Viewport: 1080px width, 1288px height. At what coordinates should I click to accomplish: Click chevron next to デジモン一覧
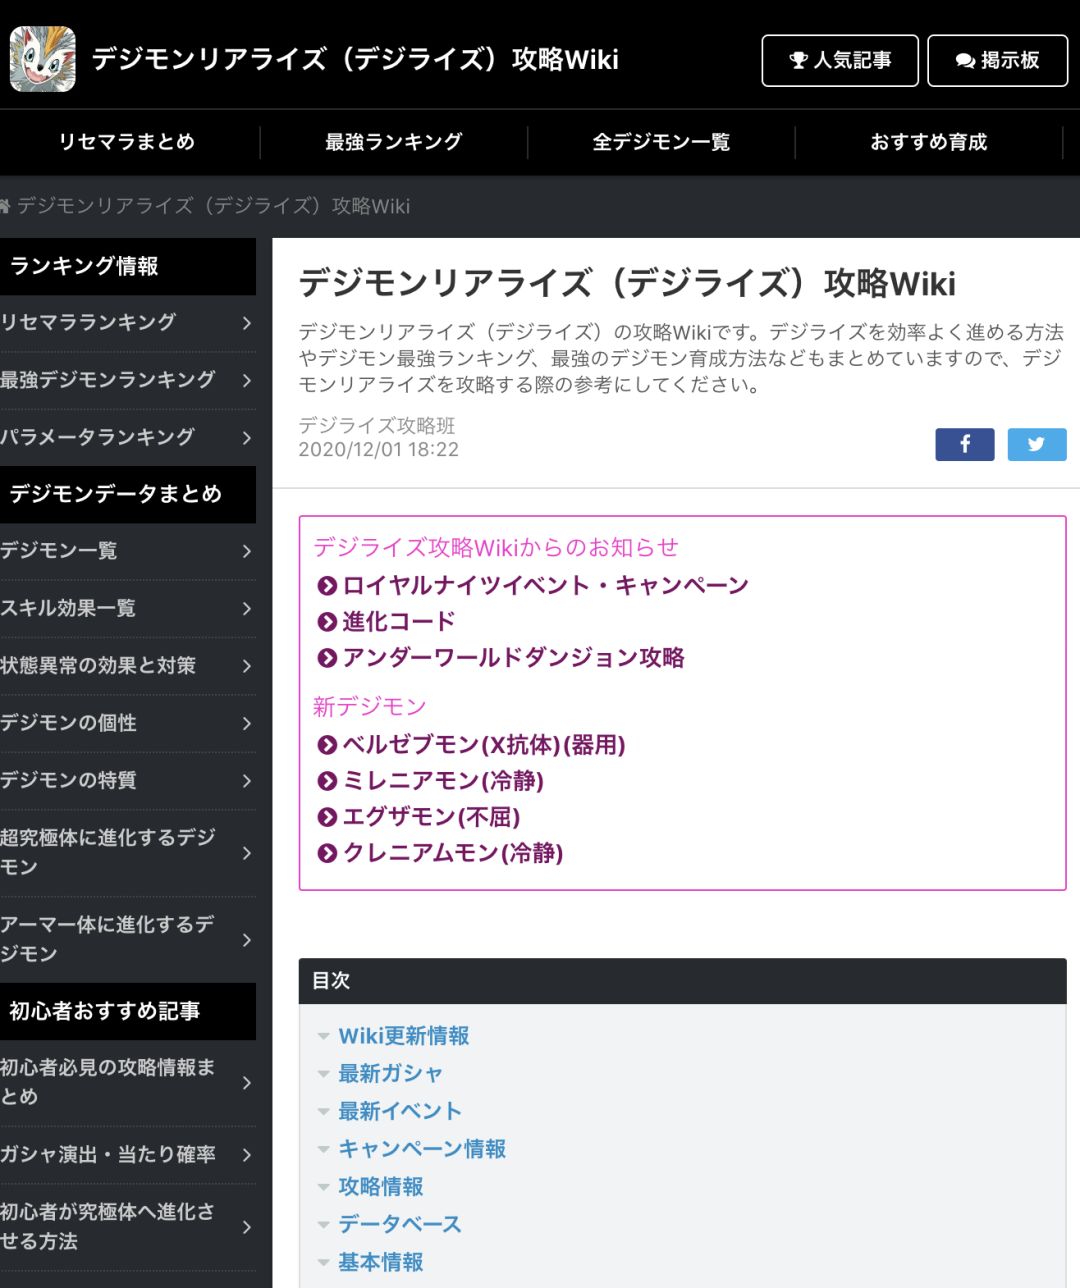(246, 551)
